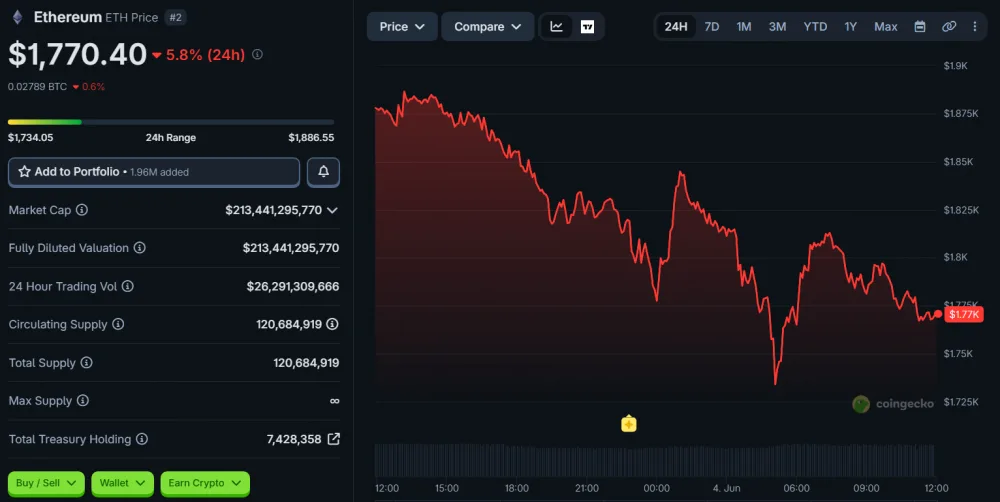Click Add to Portfolio button
The height and width of the screenshot is (502, 1000).
[154, 172]
